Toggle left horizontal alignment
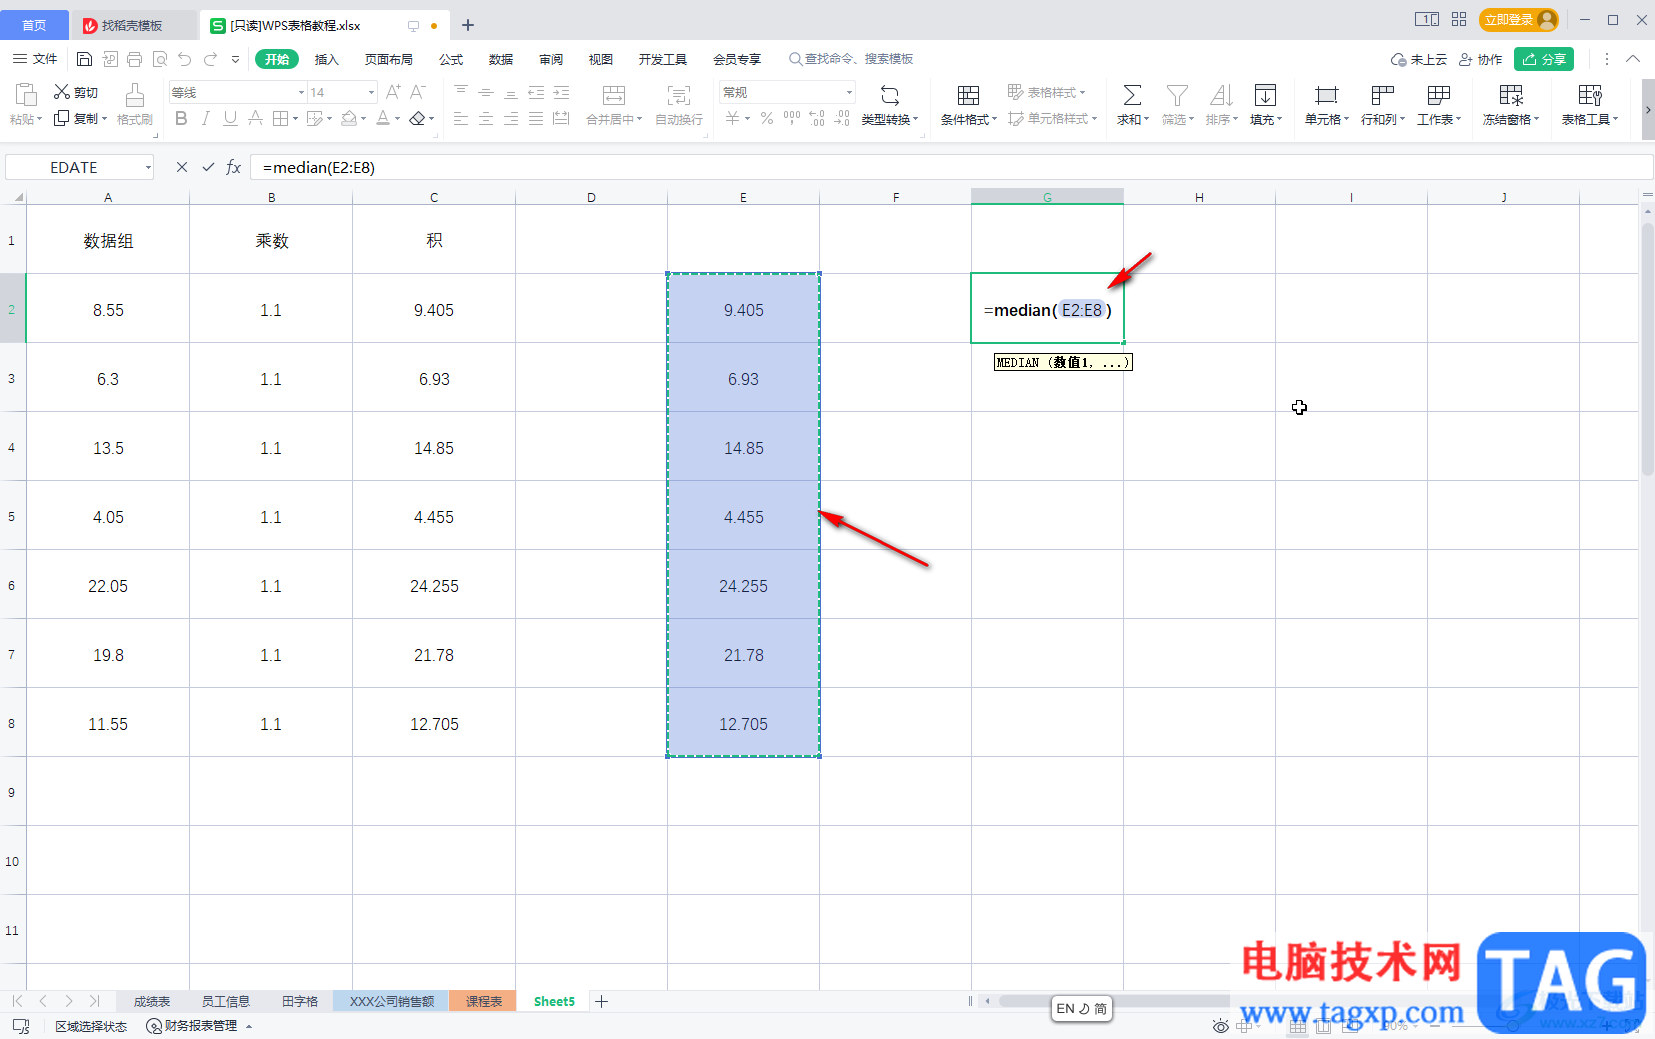Viewport: 1655px width, 1039px height. (x=461, y=118)
